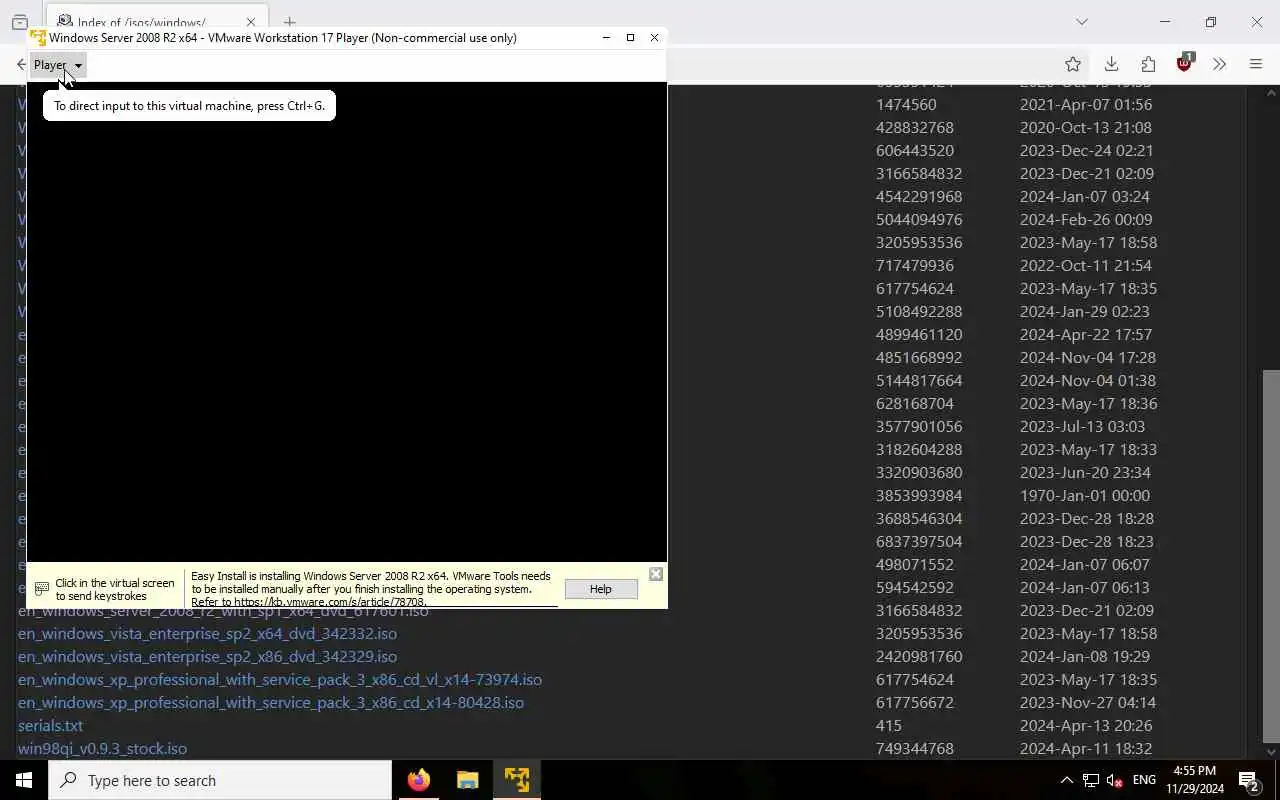Open File Explorer from the taskbar
The image size is (1280, 800).
click(x=467, y=780)
